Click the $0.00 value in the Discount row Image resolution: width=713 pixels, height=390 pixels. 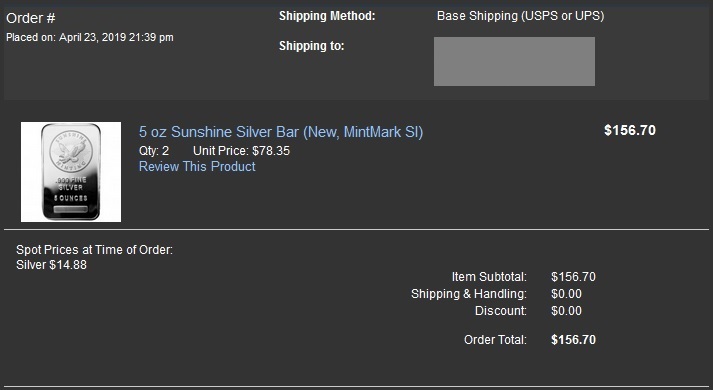[567, 311]
